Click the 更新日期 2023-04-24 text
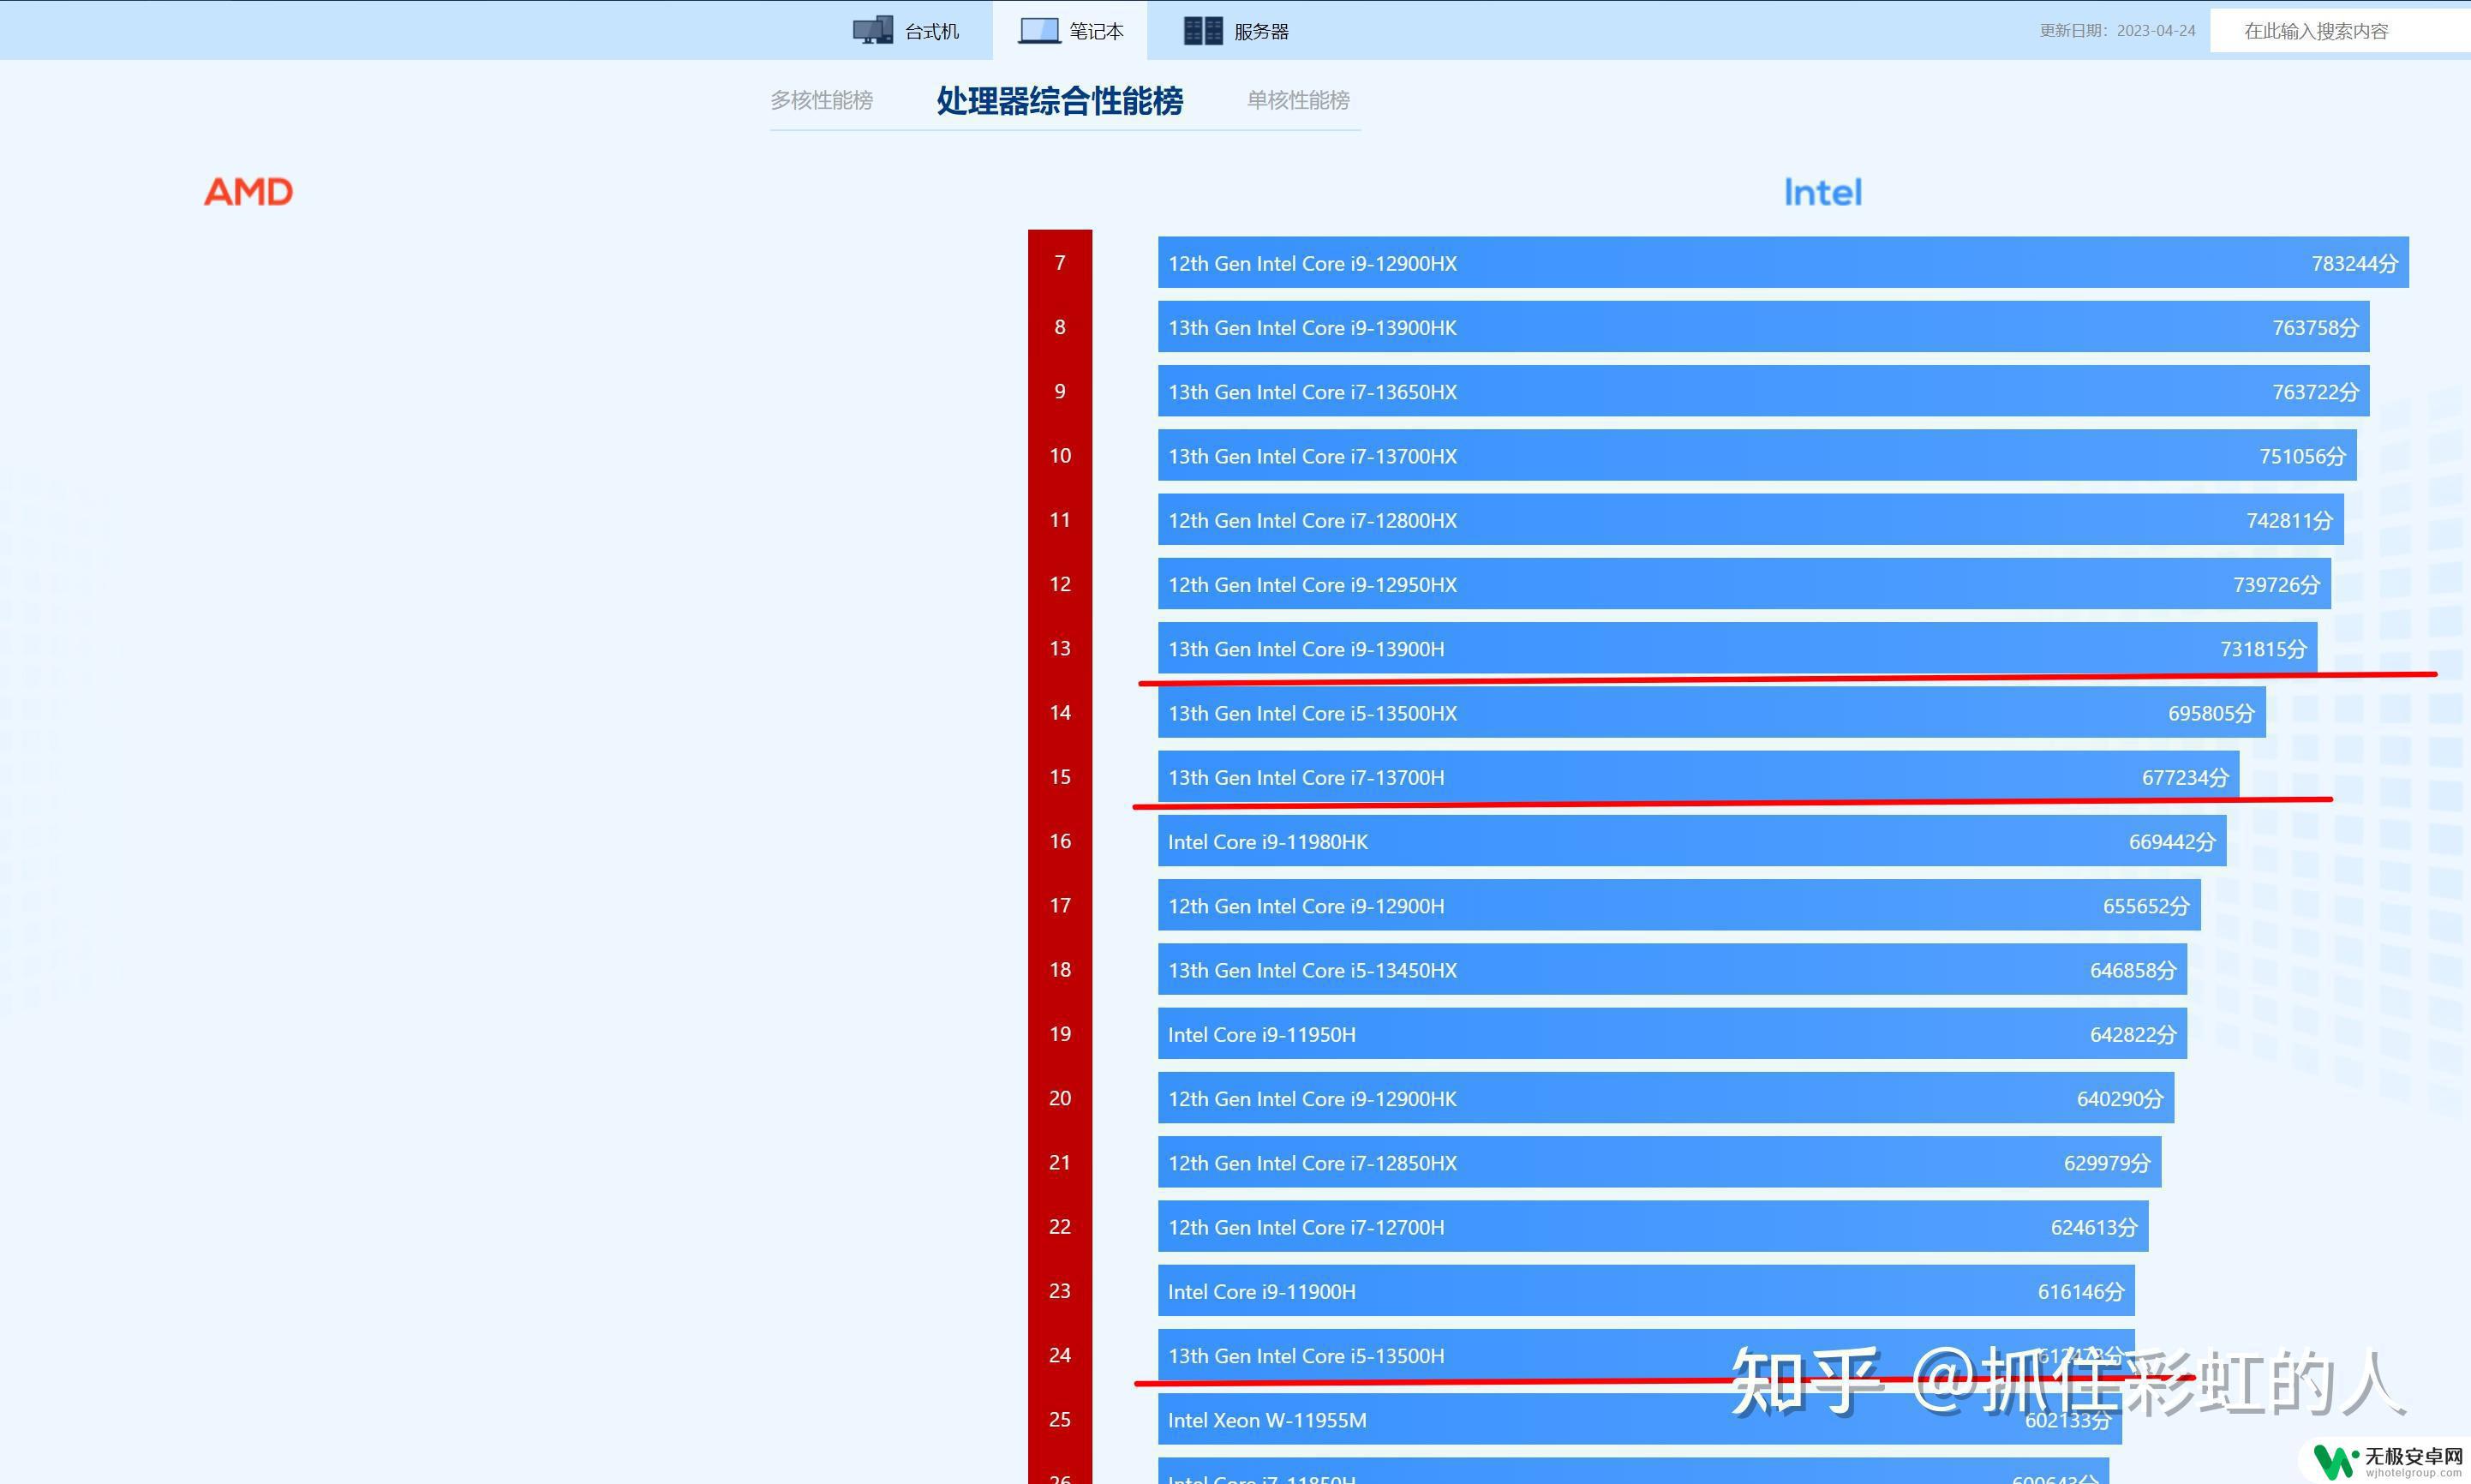 [x=2117, y=31]
